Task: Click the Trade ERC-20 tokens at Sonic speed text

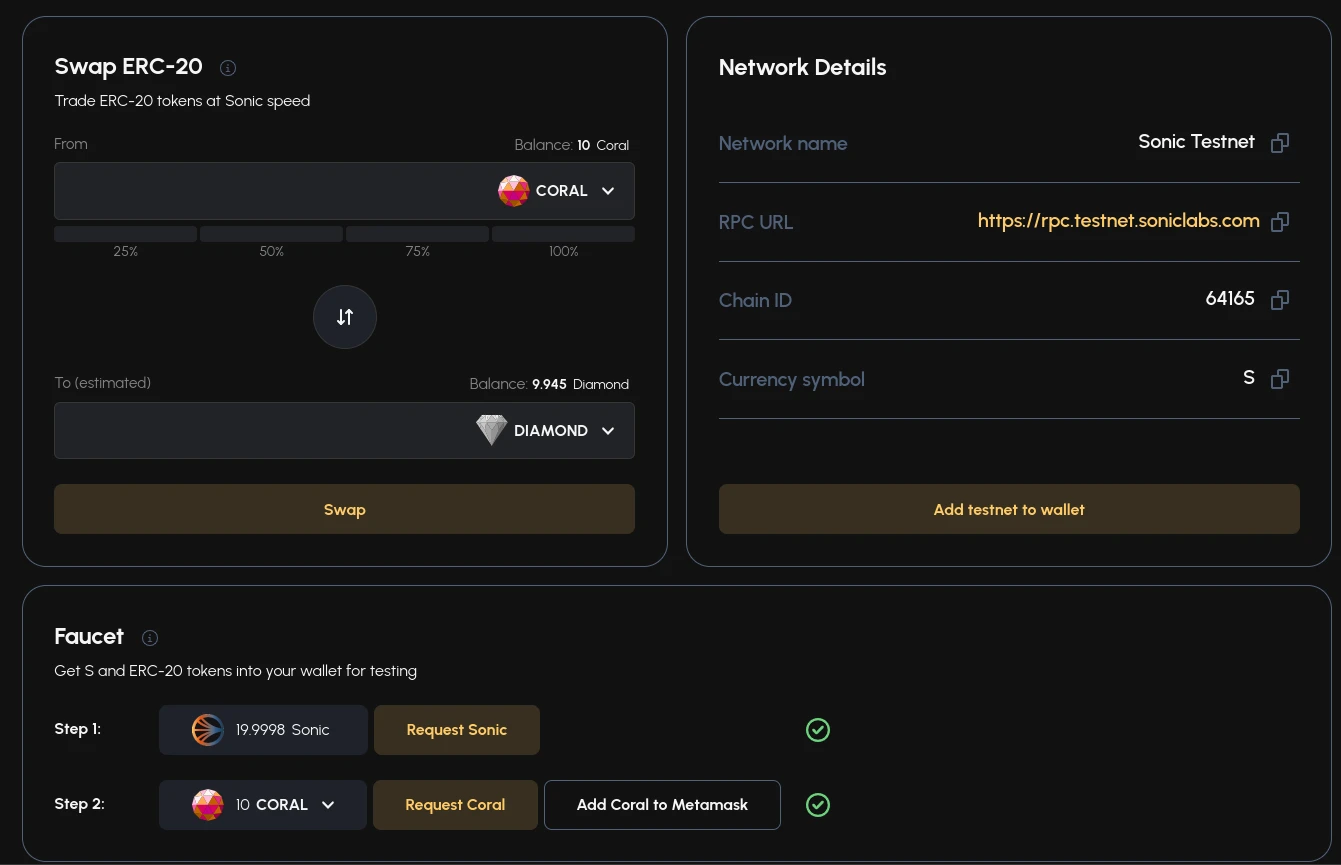Action: [182, 101]
